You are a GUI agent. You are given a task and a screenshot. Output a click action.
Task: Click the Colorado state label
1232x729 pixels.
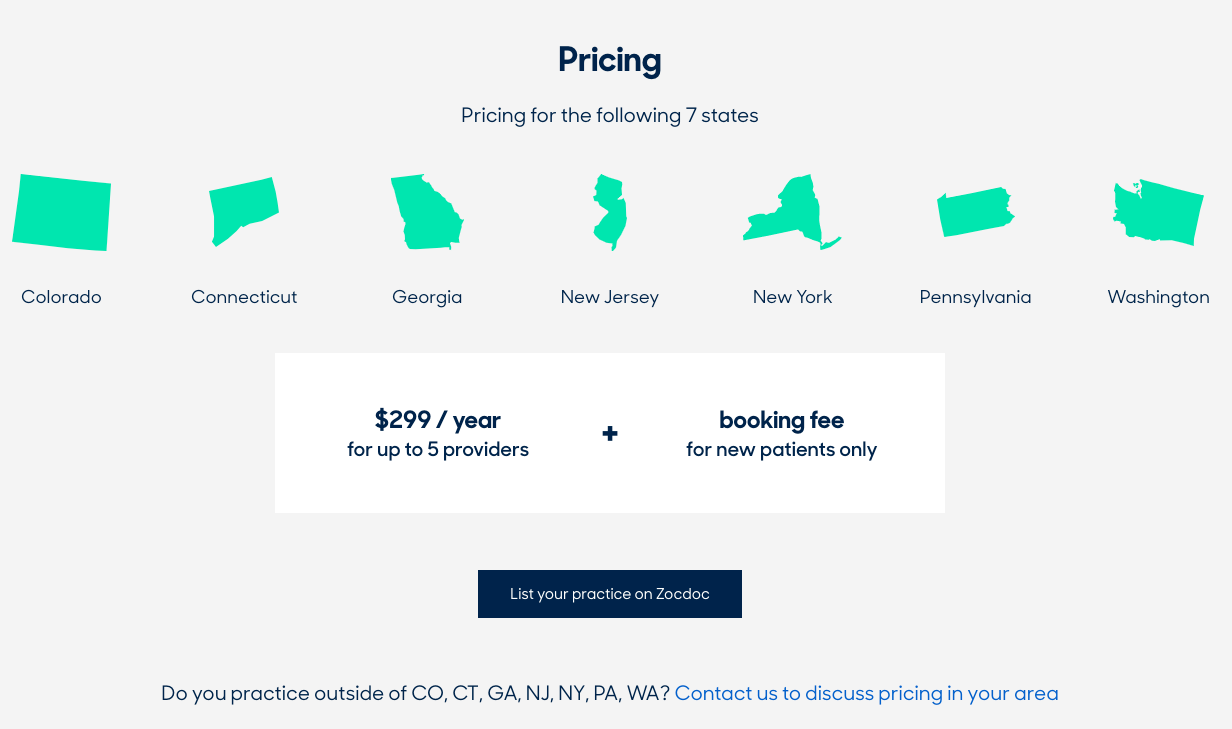tap(62, 297)
